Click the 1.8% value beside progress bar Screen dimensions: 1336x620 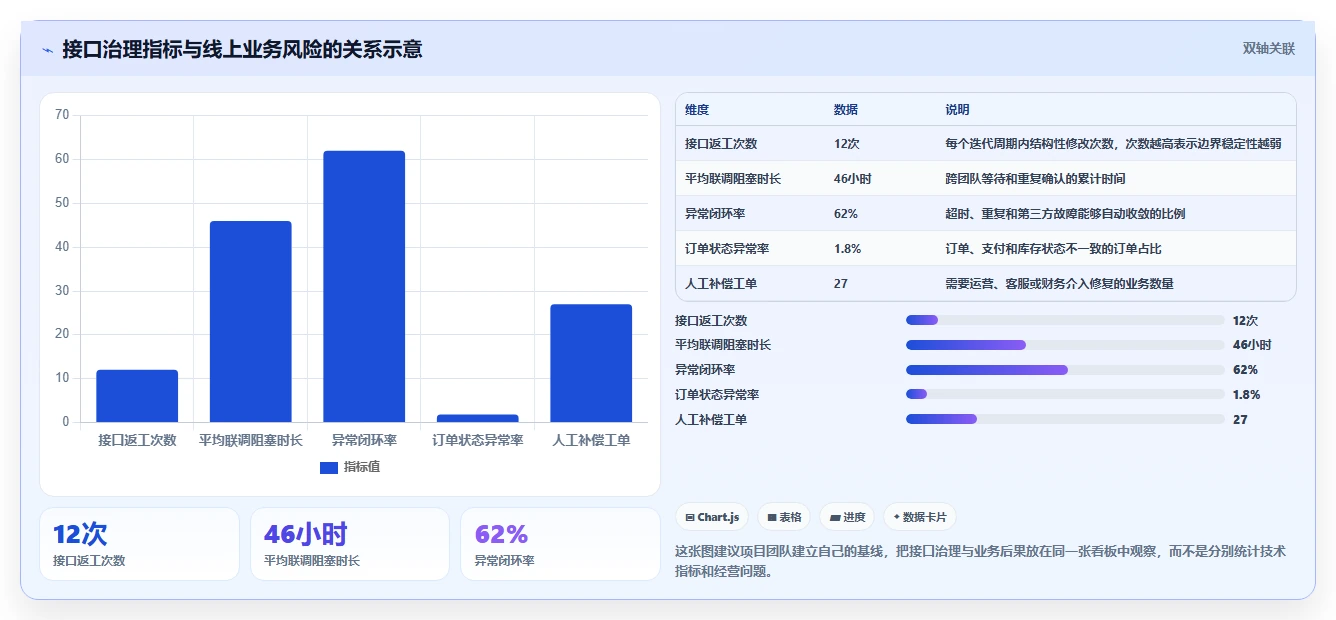[1246, 394]
